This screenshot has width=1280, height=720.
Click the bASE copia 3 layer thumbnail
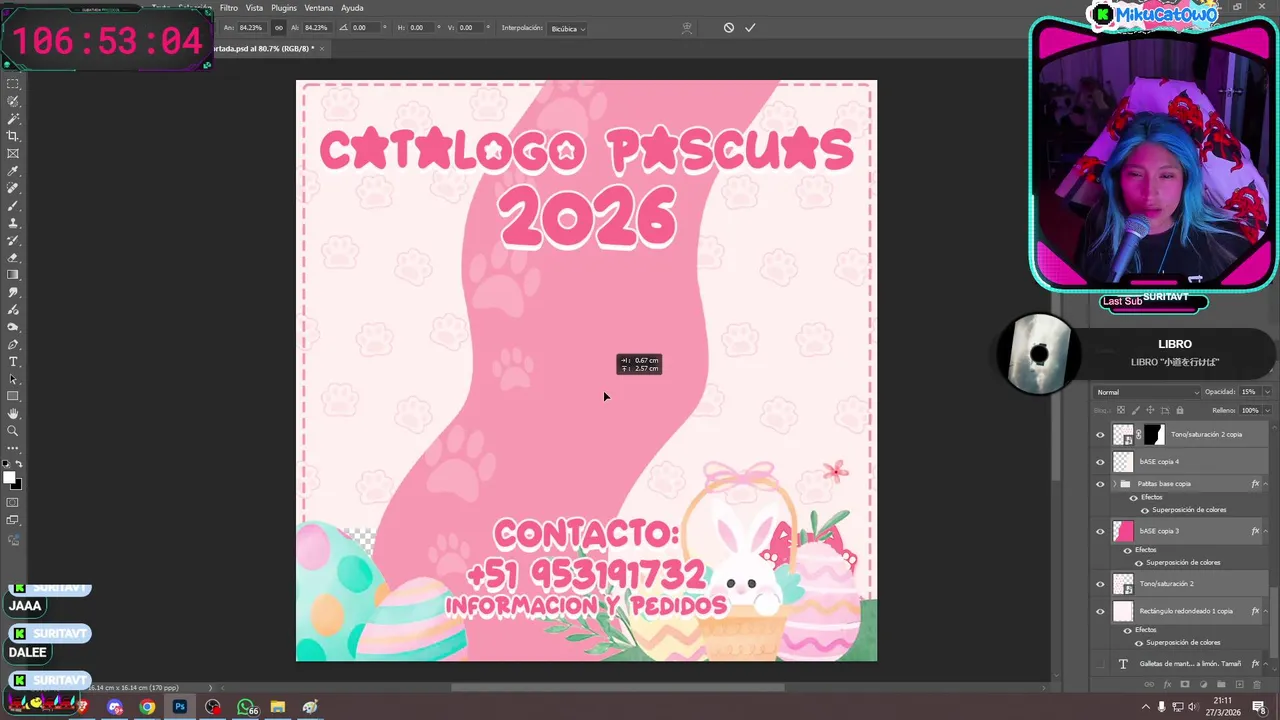[1123, 531]
